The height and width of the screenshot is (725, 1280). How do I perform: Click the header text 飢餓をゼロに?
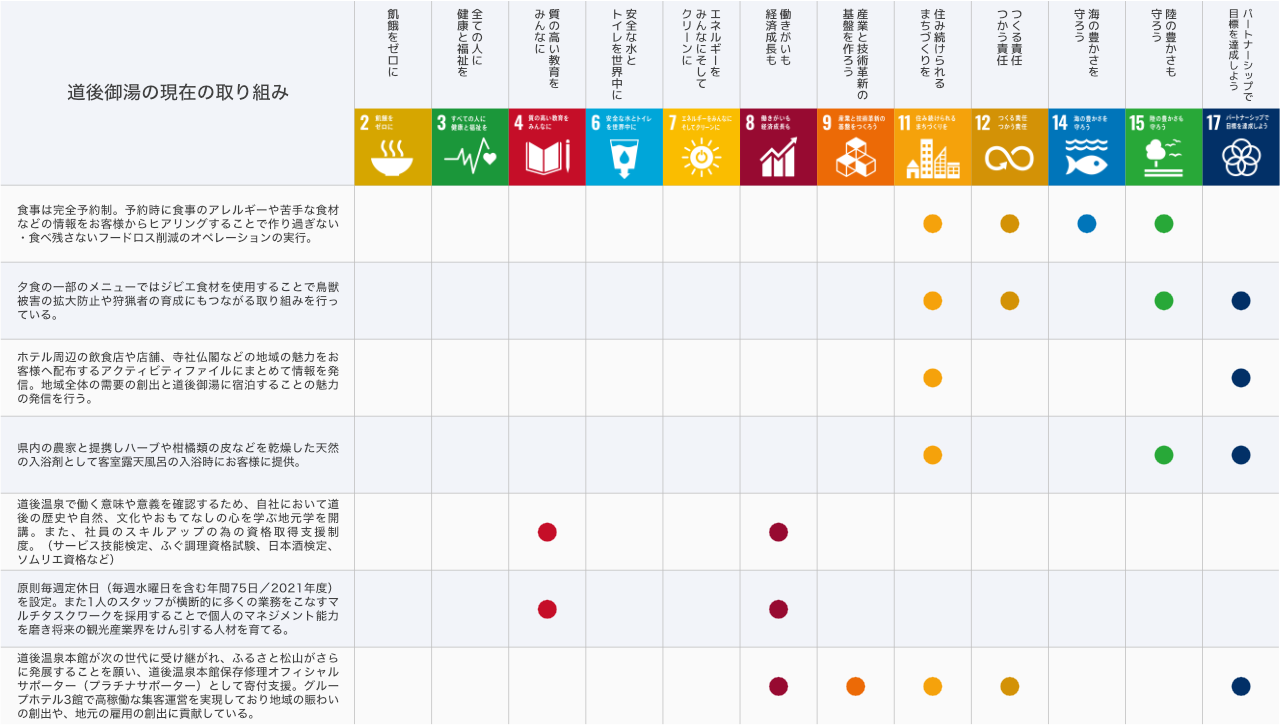point(392,45)
